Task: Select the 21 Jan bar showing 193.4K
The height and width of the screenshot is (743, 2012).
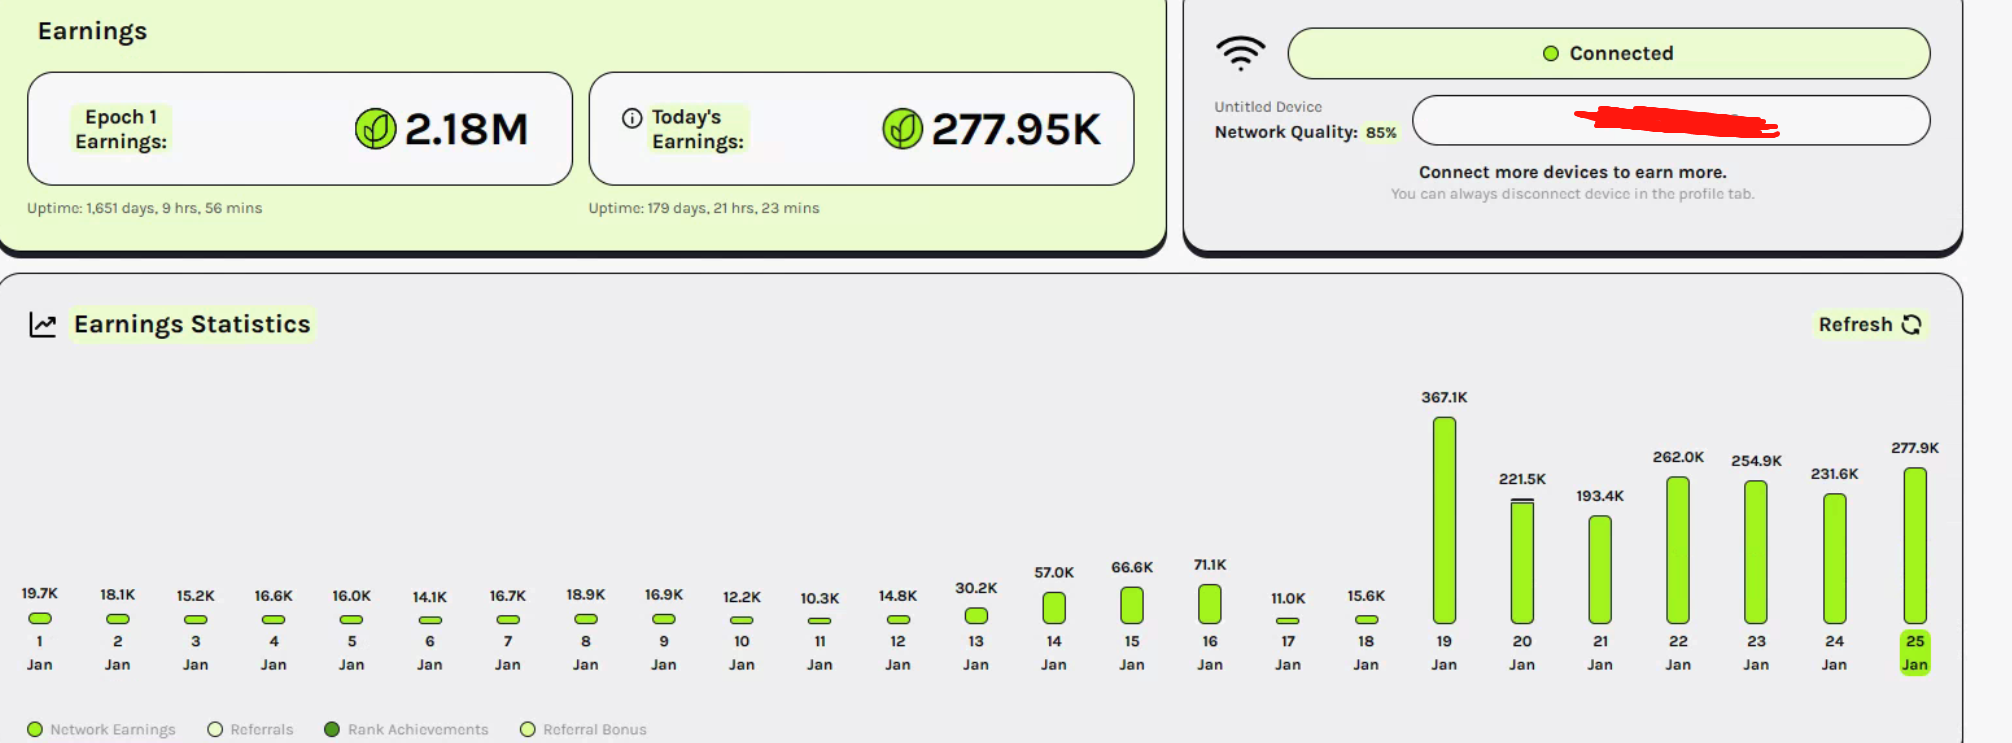Action: [x=1600, y=570]
